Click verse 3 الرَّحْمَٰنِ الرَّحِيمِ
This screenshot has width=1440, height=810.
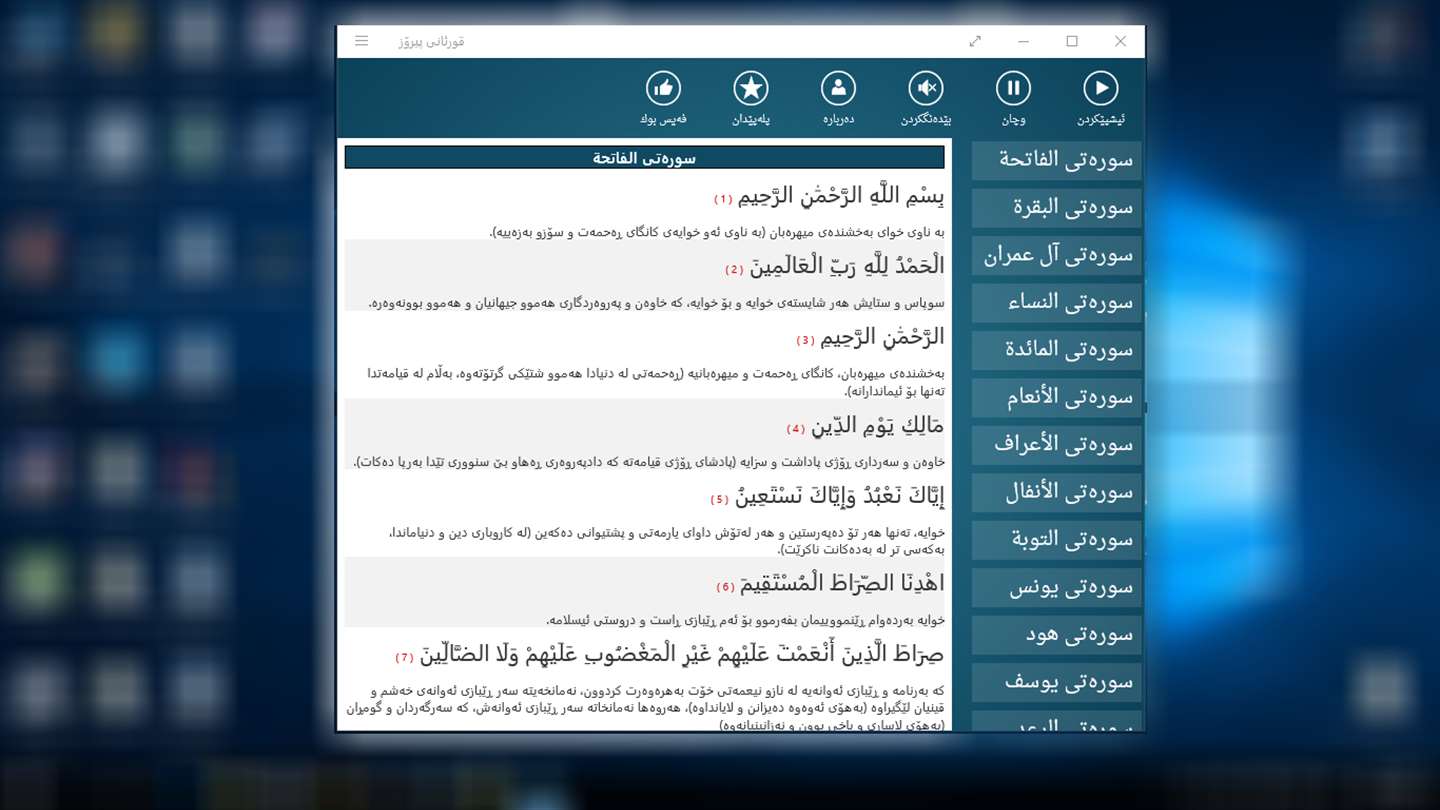coord(883,337)
